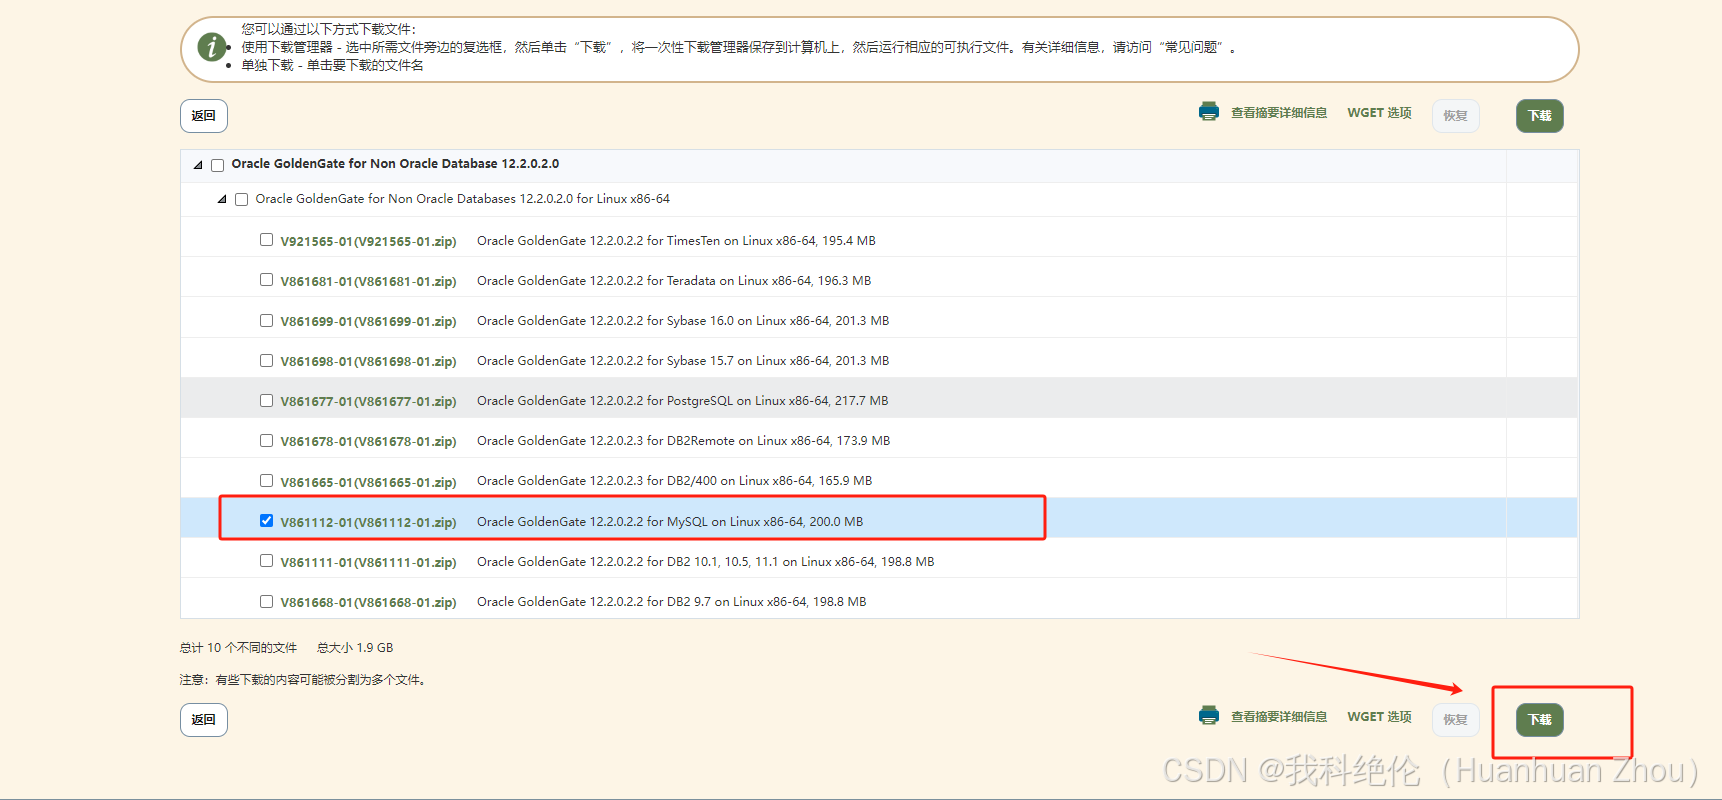The height and width of the screenshot is (800, 1722).
Task: Tick the Oracle GoldenGate for Non Oracle Database 12.2.0.2.0 checkbox
Action: pyautogui.click(x=217, y=165)
